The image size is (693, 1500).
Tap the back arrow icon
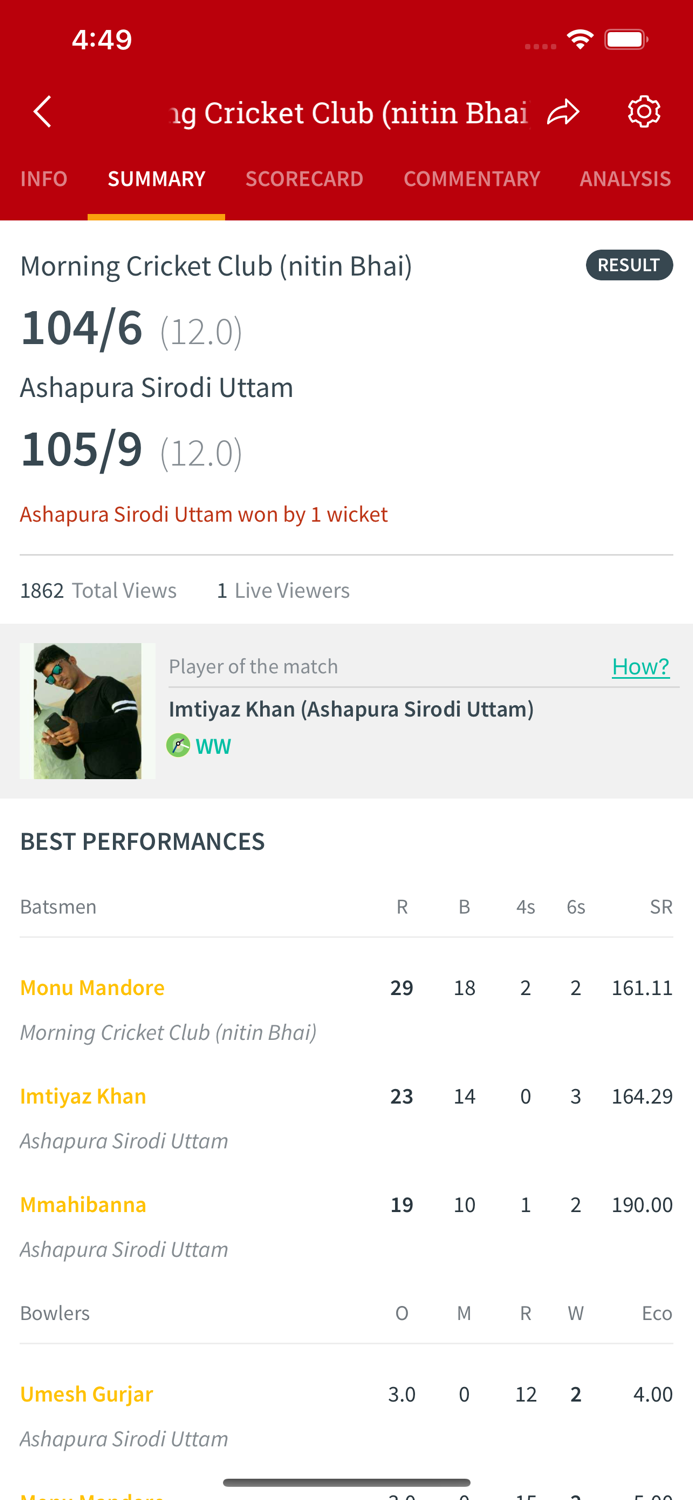(x=42, y=112)
